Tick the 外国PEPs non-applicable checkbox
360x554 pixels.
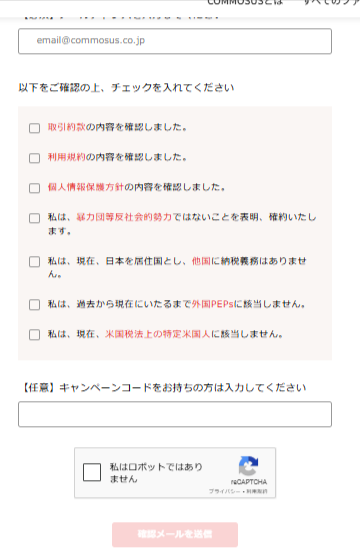pos(34,305)
